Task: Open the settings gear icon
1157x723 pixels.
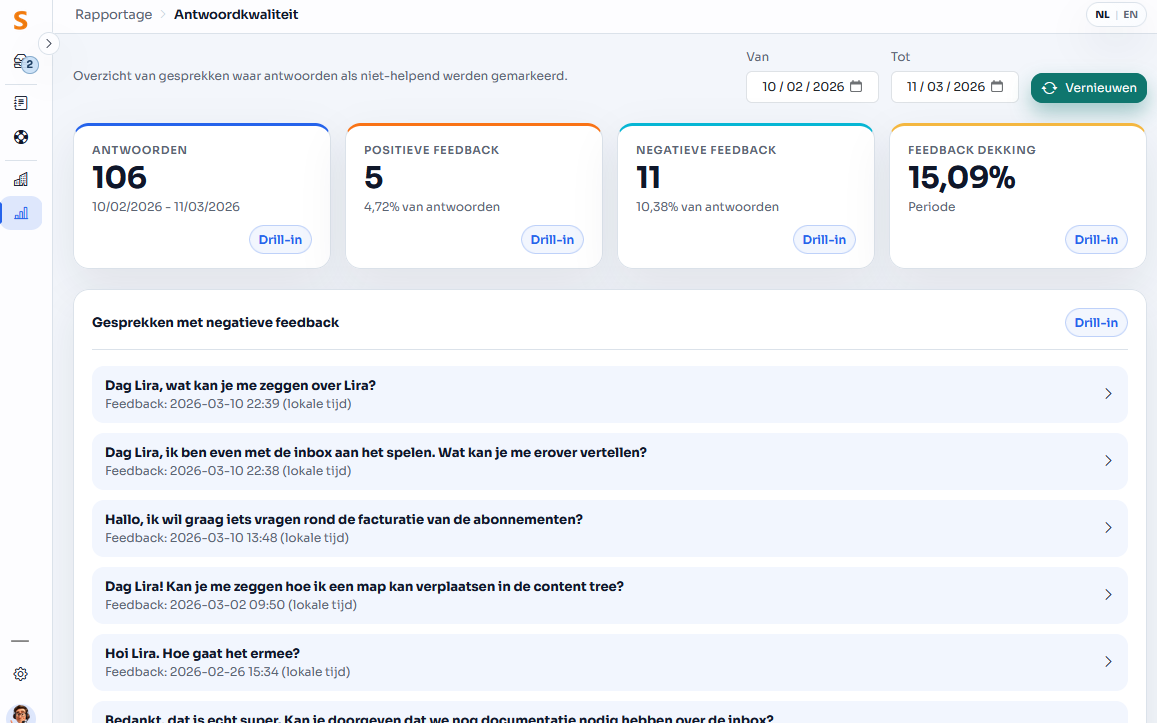Action: [x=21, y=674]
